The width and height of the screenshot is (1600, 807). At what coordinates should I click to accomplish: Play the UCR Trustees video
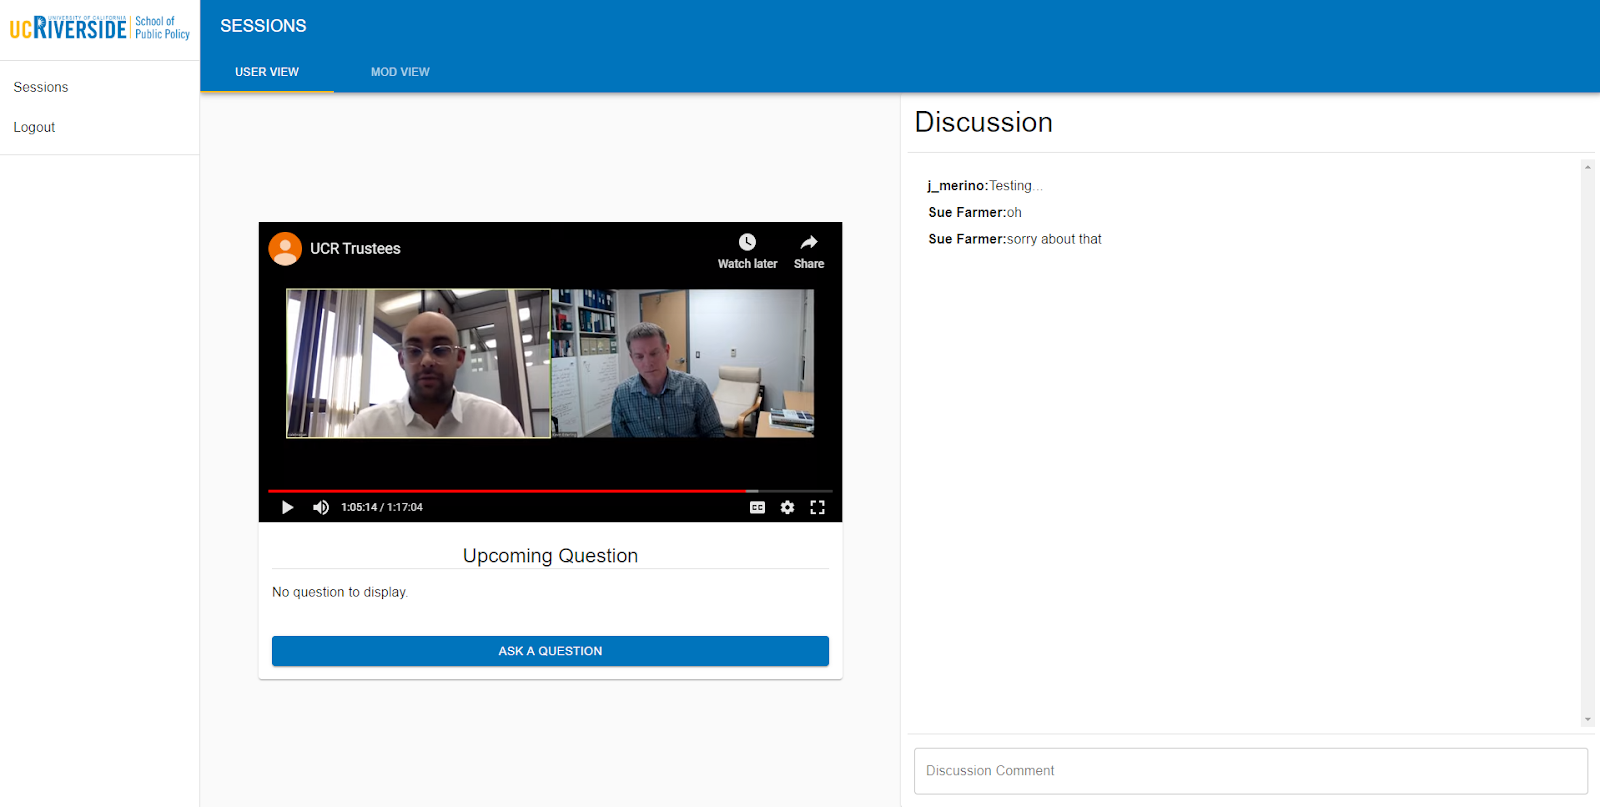pos(288,507)
